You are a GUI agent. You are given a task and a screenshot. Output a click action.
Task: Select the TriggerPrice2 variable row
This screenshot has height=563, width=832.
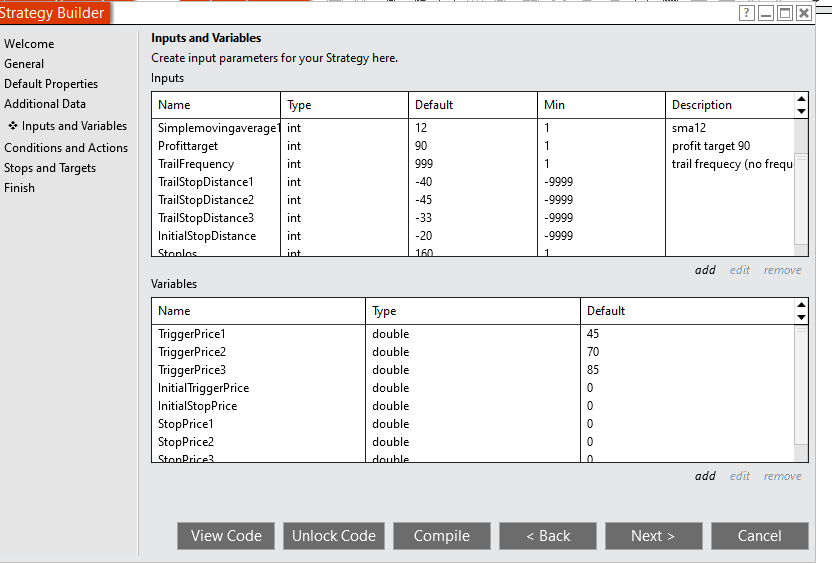coord(192,352)
